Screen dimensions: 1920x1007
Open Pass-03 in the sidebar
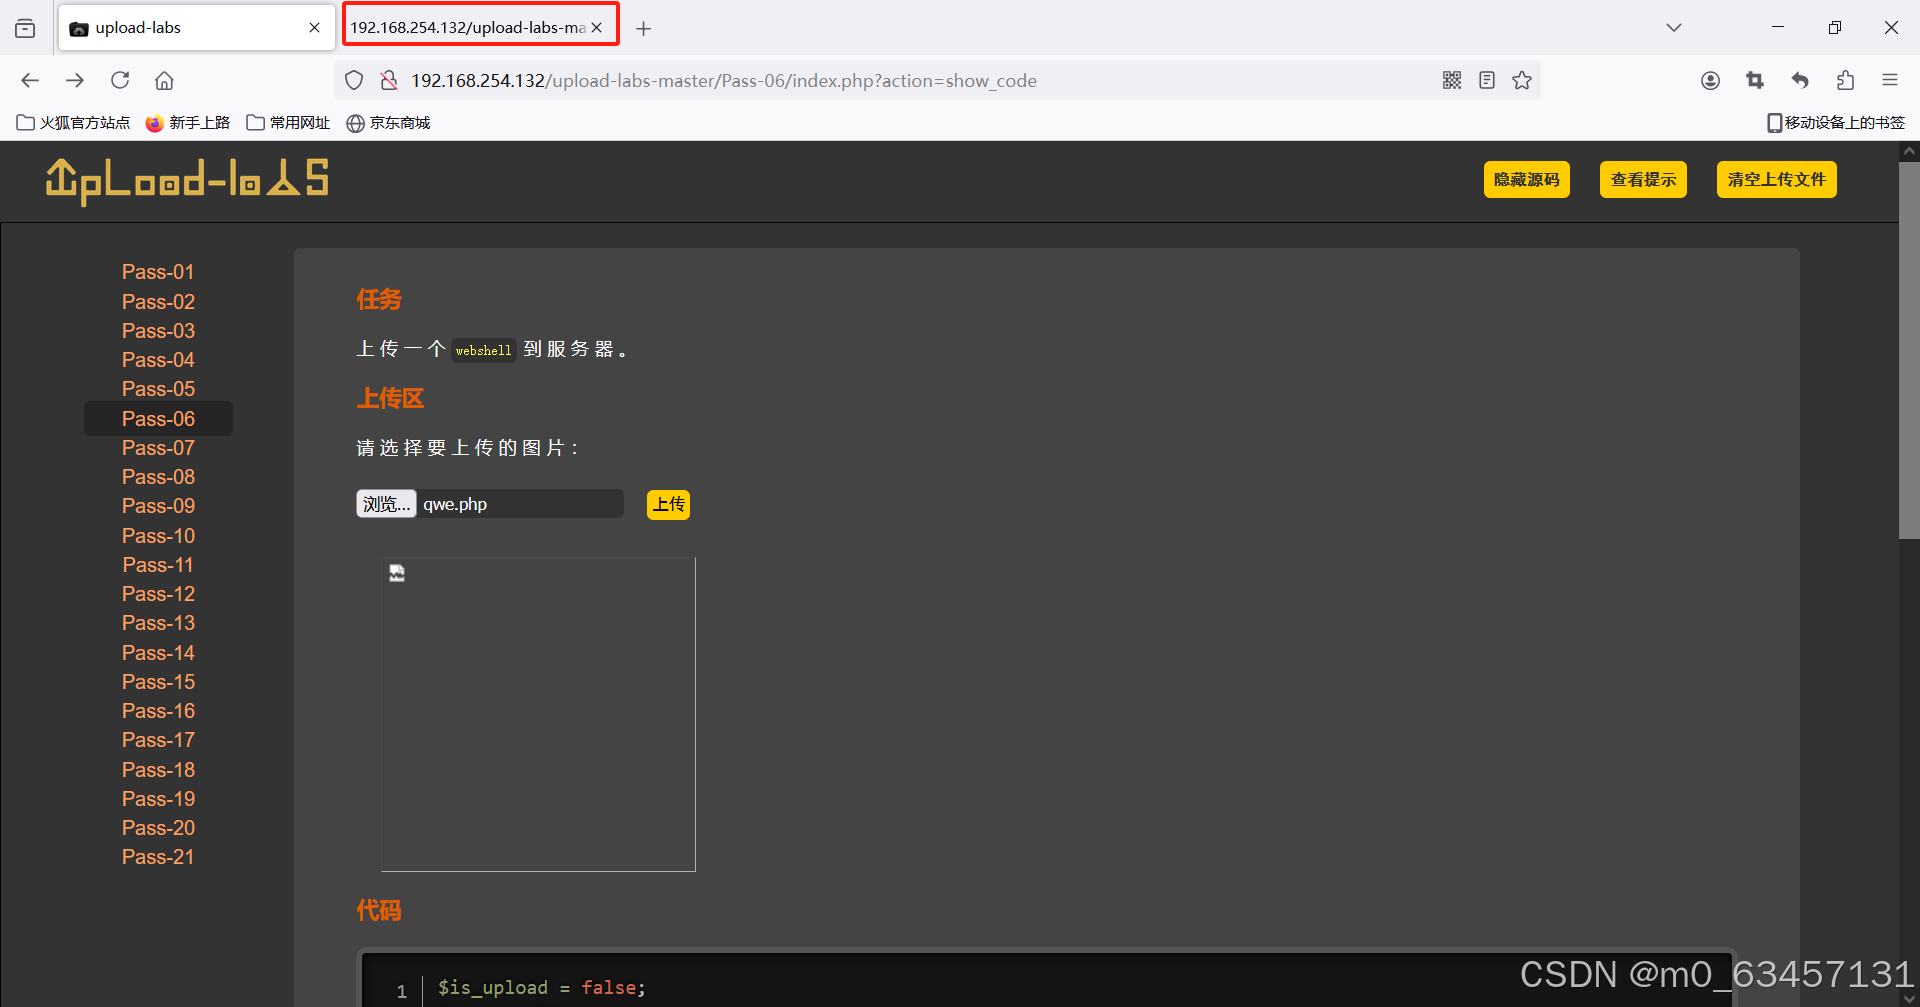[158, 331]
